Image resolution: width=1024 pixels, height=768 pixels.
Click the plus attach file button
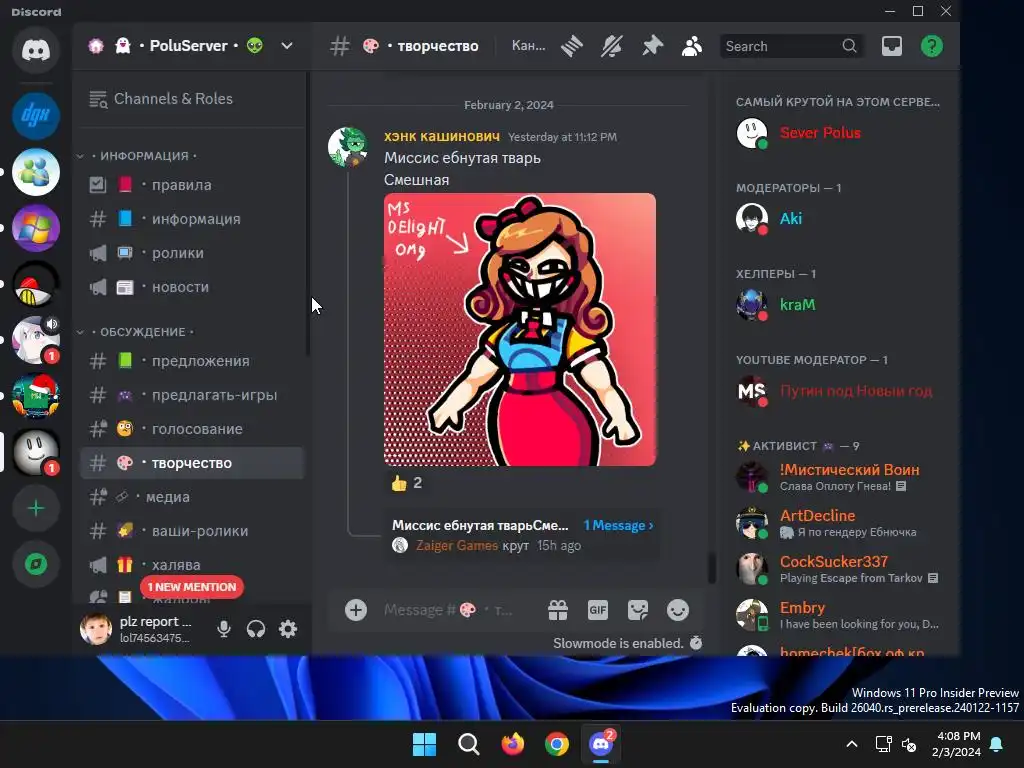pyautogui.click(x=356, y=610)
